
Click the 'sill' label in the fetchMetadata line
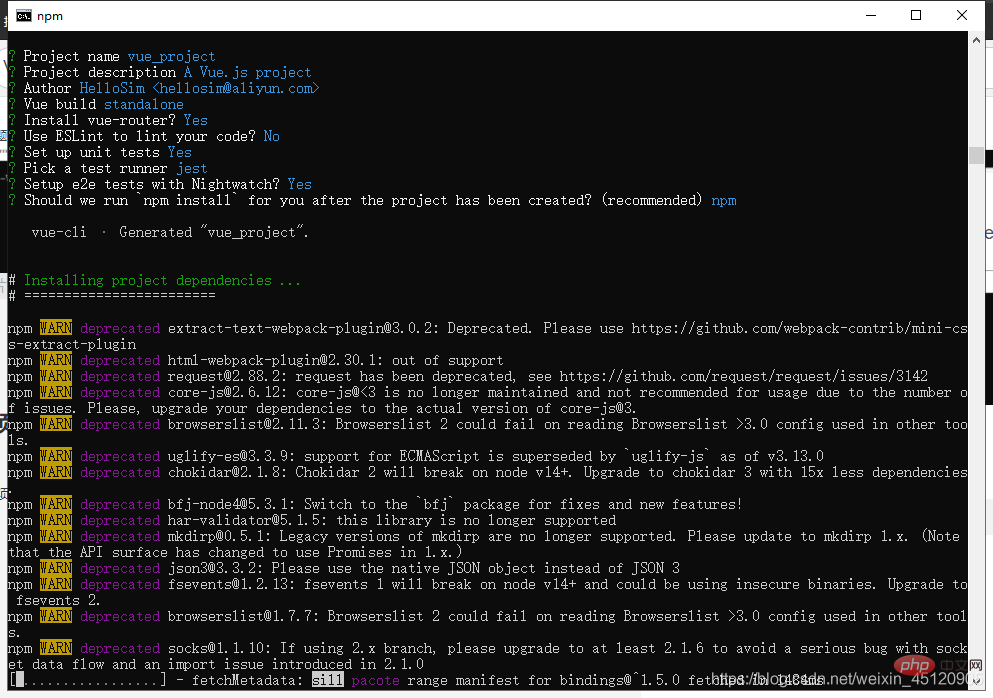click(327, 680)
